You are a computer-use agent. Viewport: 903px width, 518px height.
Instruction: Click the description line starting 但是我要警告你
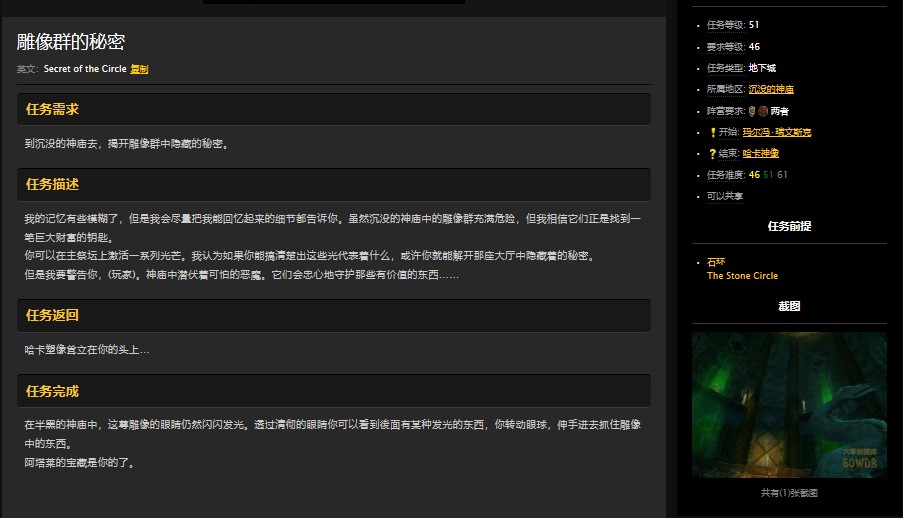click(x=241, y=275)
